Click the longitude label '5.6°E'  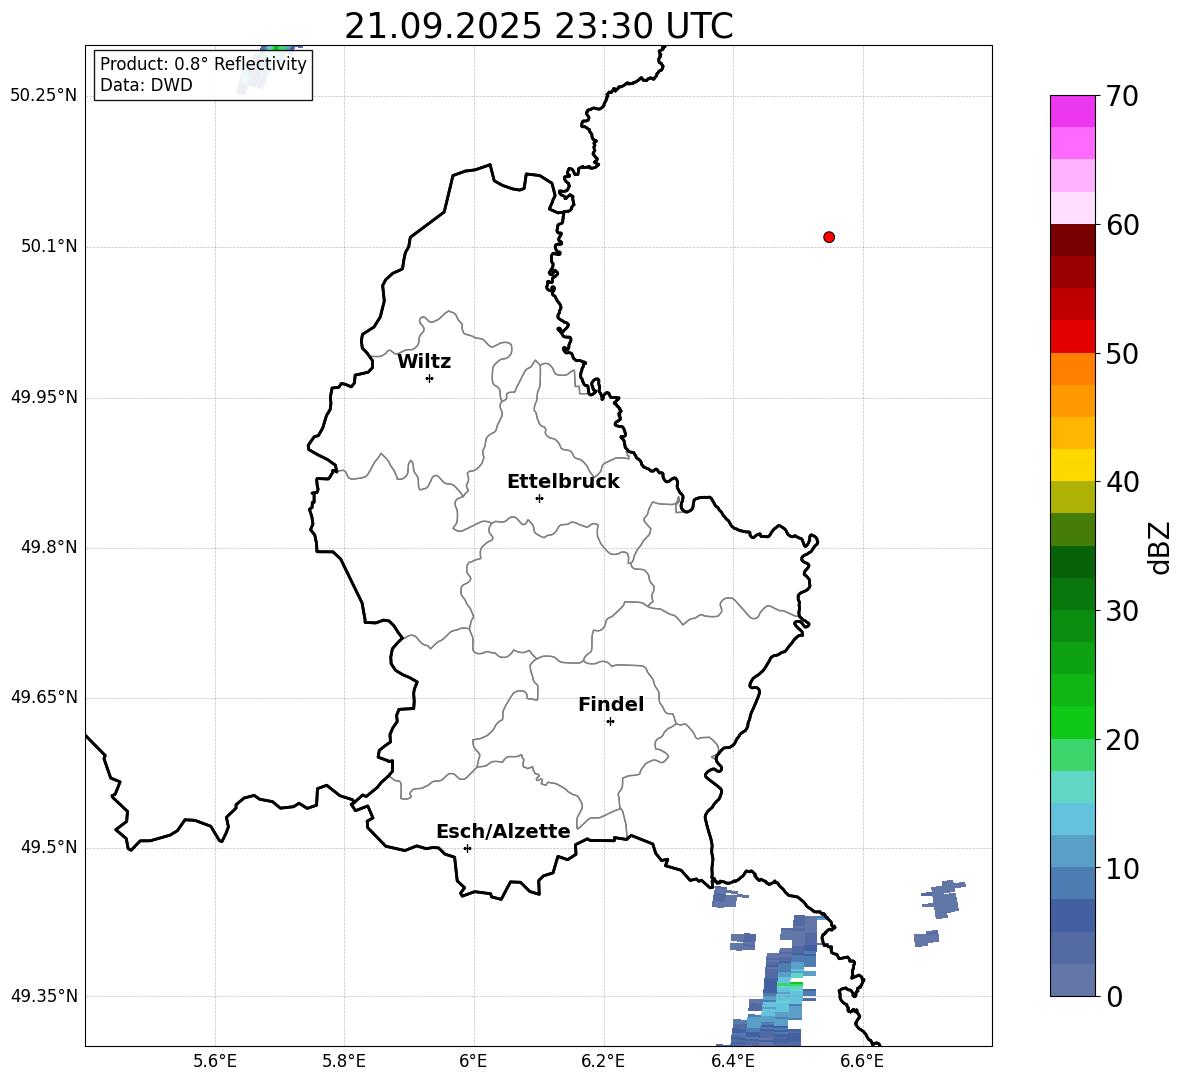(x=215, y=1061)
